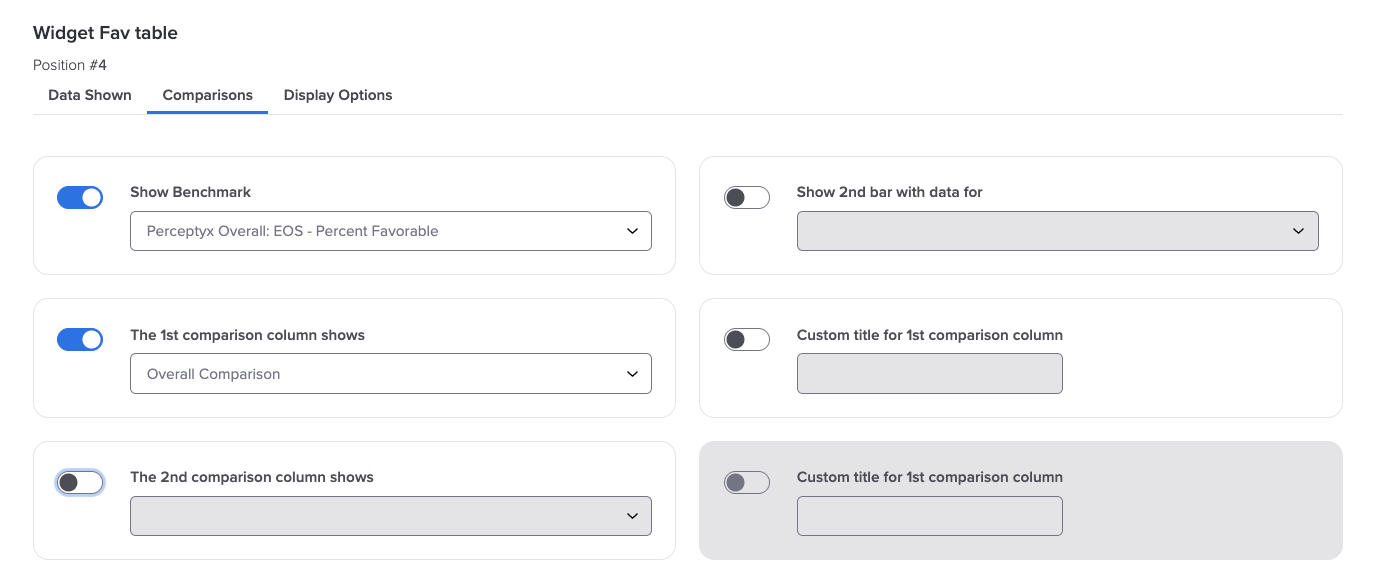1373x587 pixels.
Task: Click custom title input in greyed-out card
Action: pyautogui.click(x=929, y=516)
